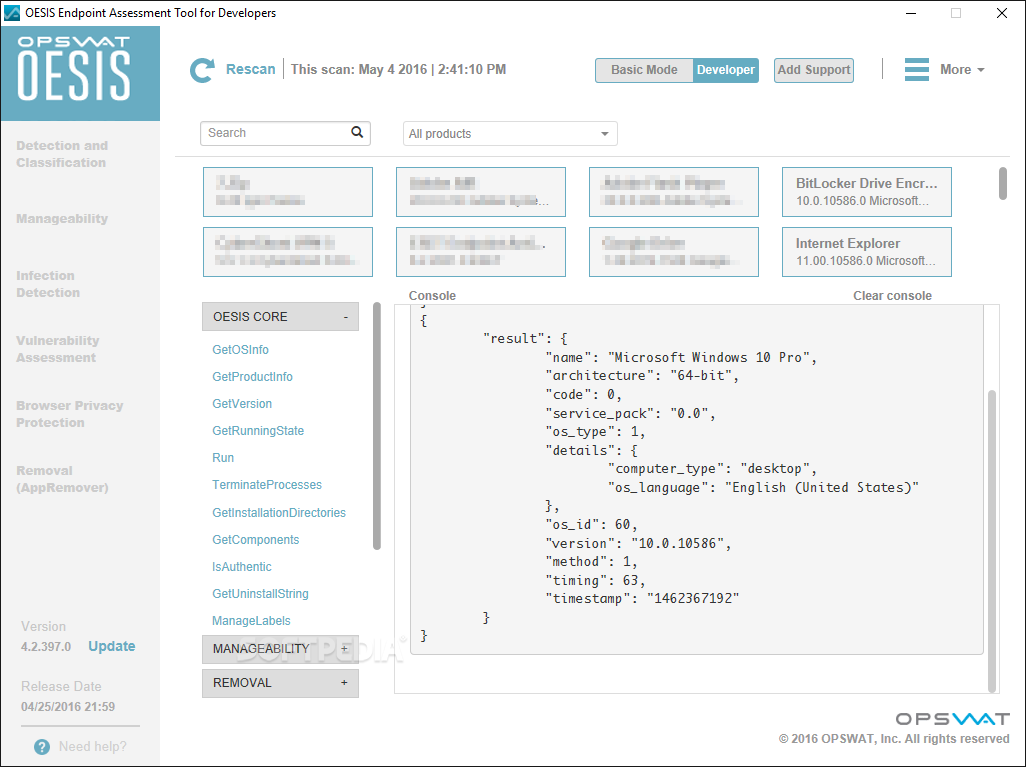
Task: Click the version number 4.2.397.0
Action: pos(46,647)
